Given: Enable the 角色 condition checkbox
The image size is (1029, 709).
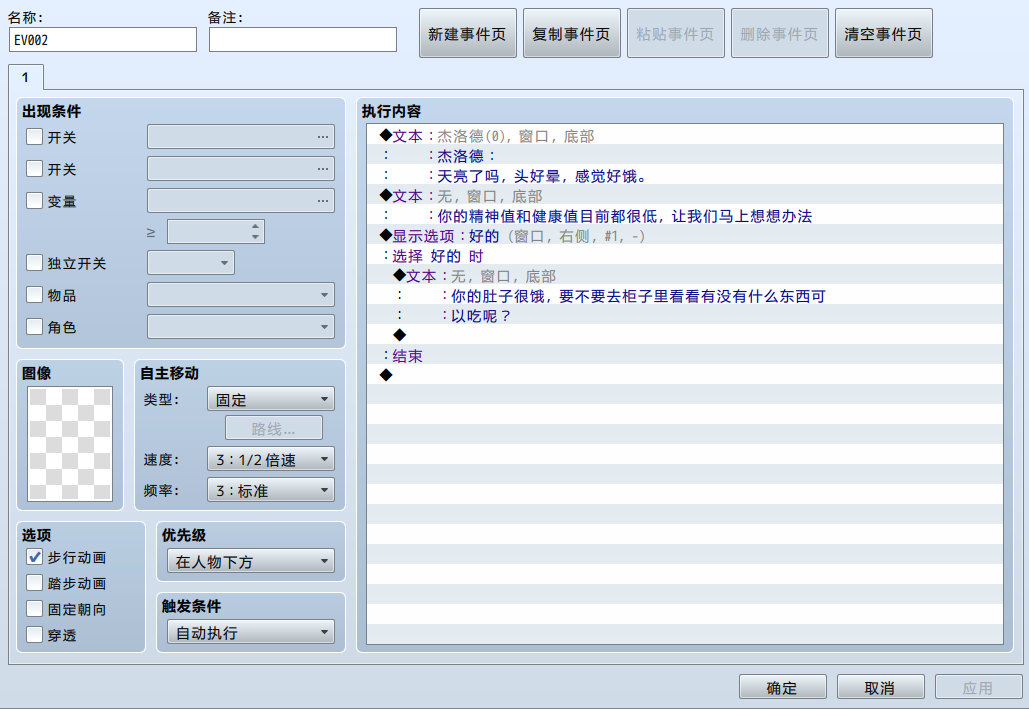Looking at the screenshot, I should pos(34,326).
